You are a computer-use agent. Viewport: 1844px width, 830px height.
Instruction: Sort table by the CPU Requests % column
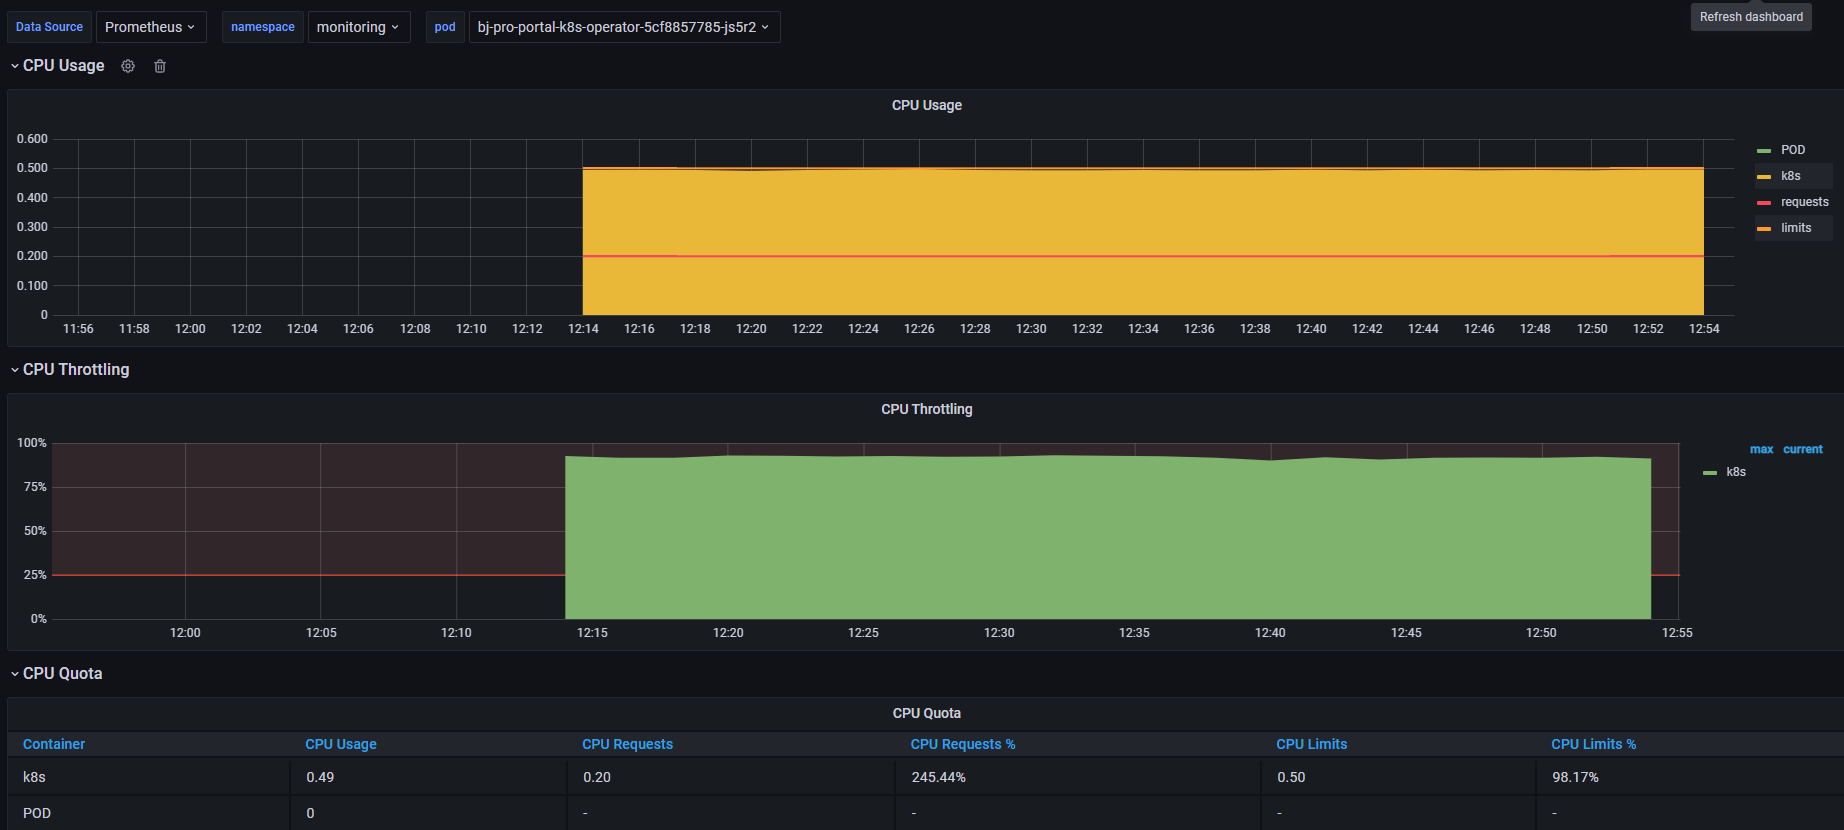click(963, 744)
